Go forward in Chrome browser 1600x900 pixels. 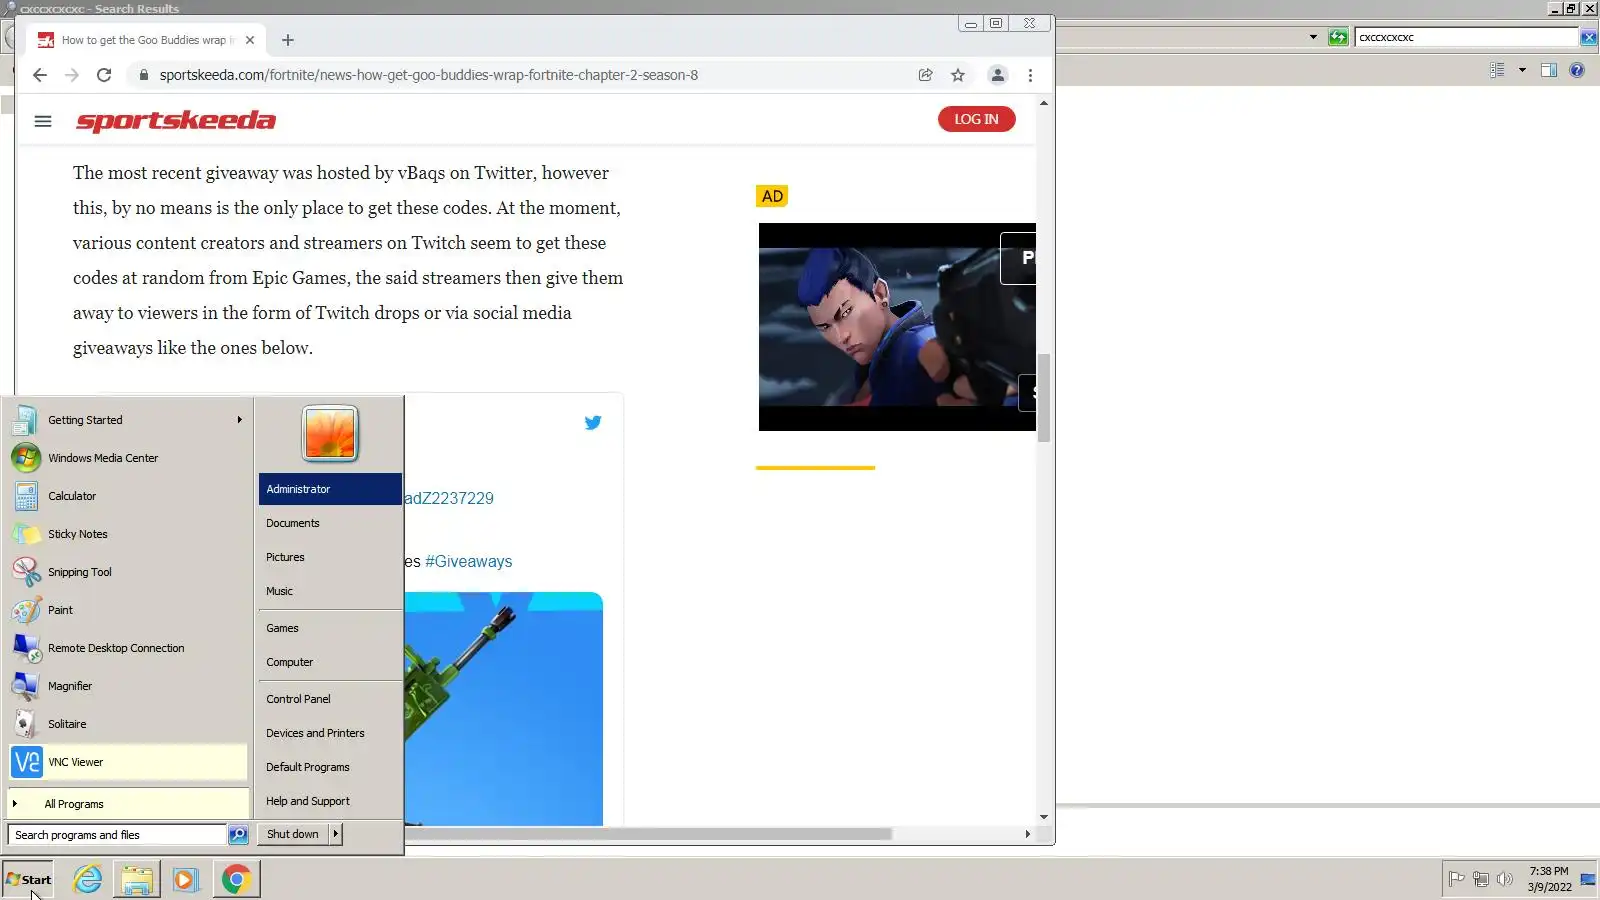point(72,75)
